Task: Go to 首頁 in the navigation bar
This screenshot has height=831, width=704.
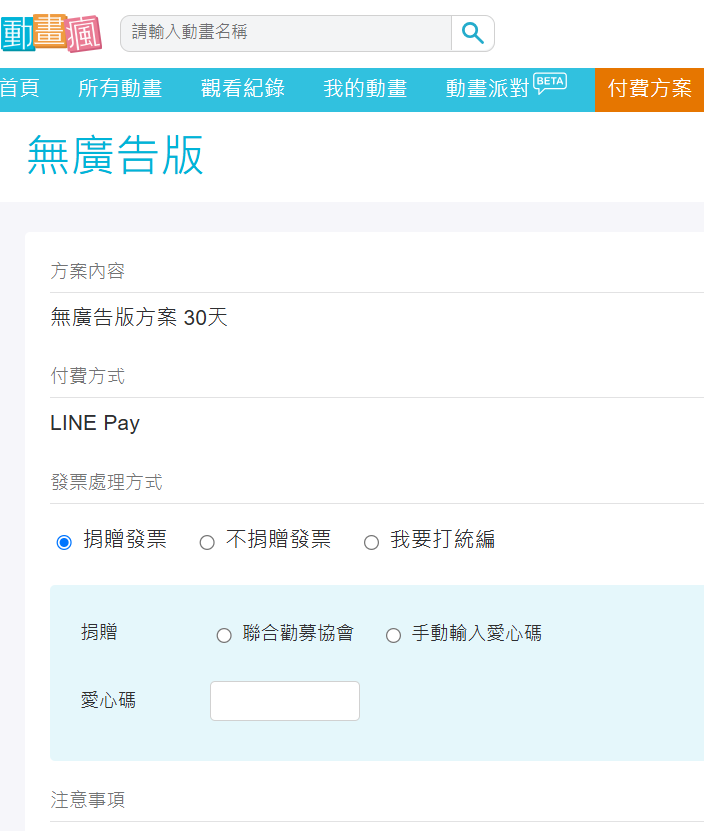Action: [x=19, y=89]
